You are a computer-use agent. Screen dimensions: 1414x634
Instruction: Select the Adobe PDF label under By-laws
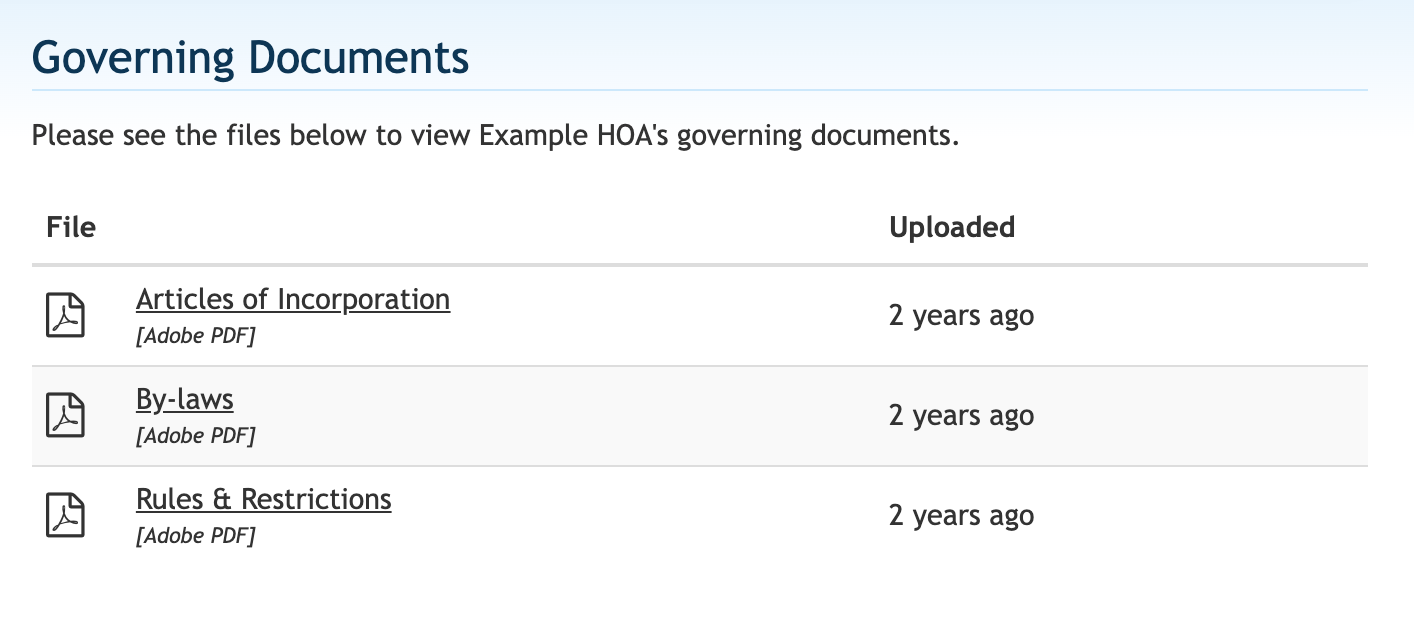[x=196, y=436]
